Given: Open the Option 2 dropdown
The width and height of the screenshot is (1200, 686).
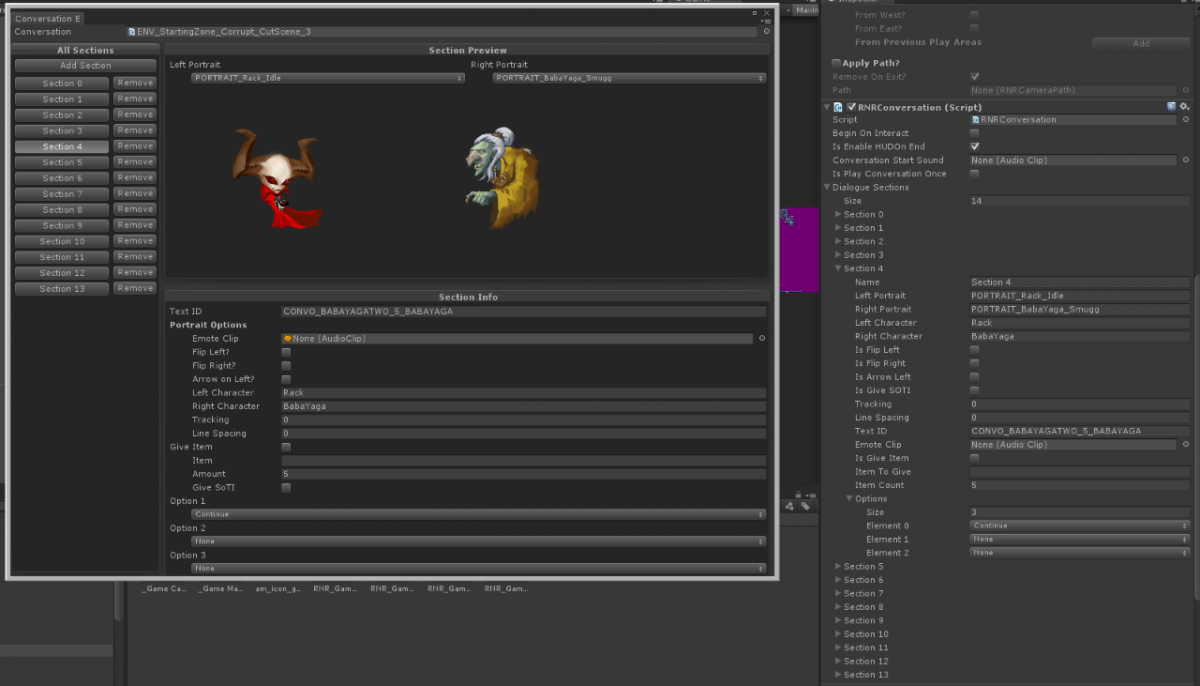Looking at the screenshot, I should click(479, 541).
